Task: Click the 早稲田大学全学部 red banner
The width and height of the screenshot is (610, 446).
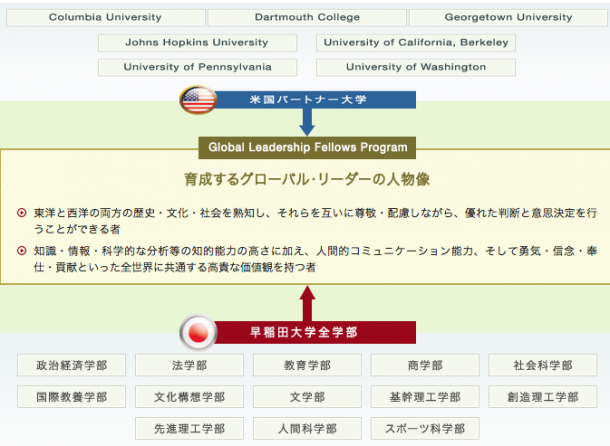Action: pos(314,332)
